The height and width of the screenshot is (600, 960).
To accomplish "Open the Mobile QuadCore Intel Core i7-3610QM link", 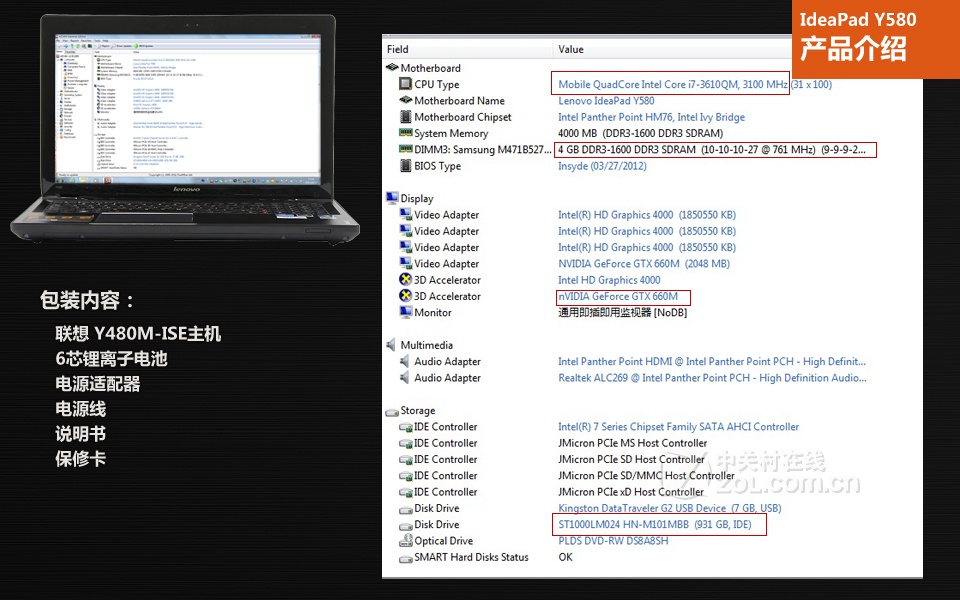I will click(673, 84).
